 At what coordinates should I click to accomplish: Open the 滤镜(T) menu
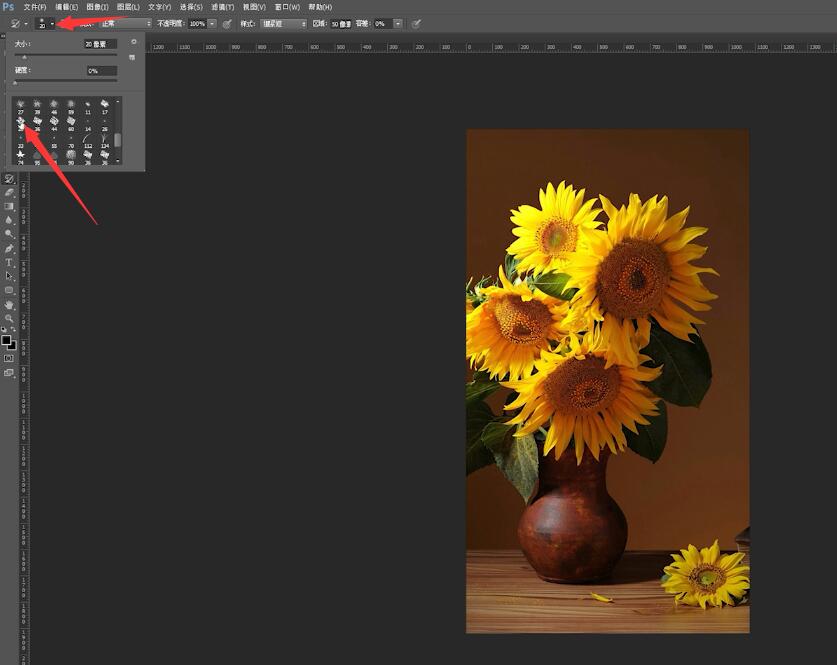click(x=223, y=7)
